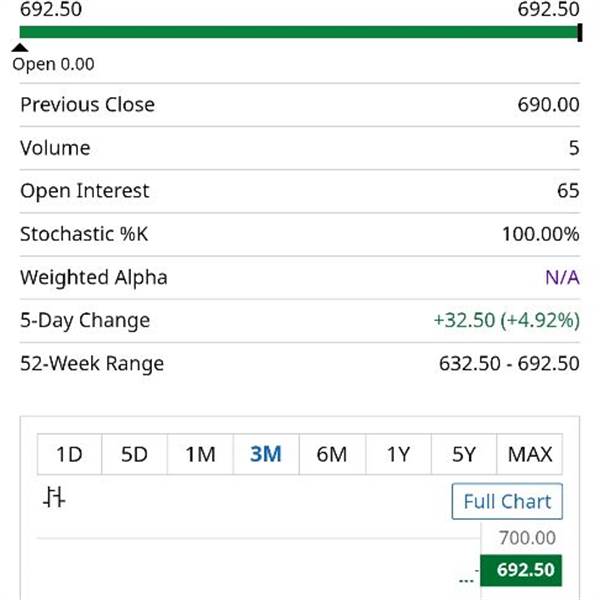This screenshot has height=600, width=600.
Task: Click the 52-Week Range label
Action: tap(92, 364)
